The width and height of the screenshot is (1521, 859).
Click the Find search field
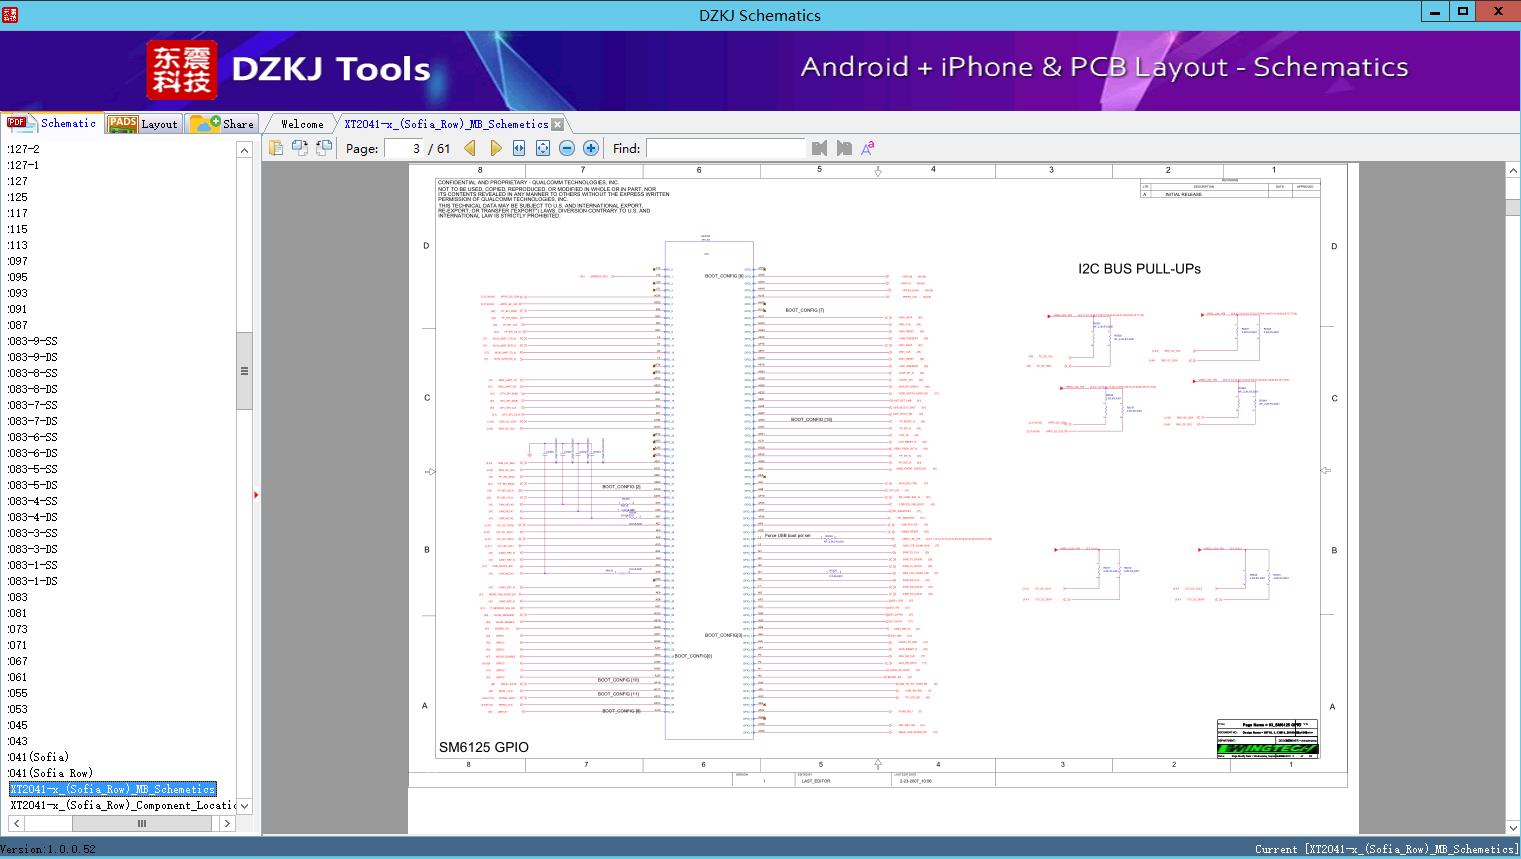[x=725, y=148]
